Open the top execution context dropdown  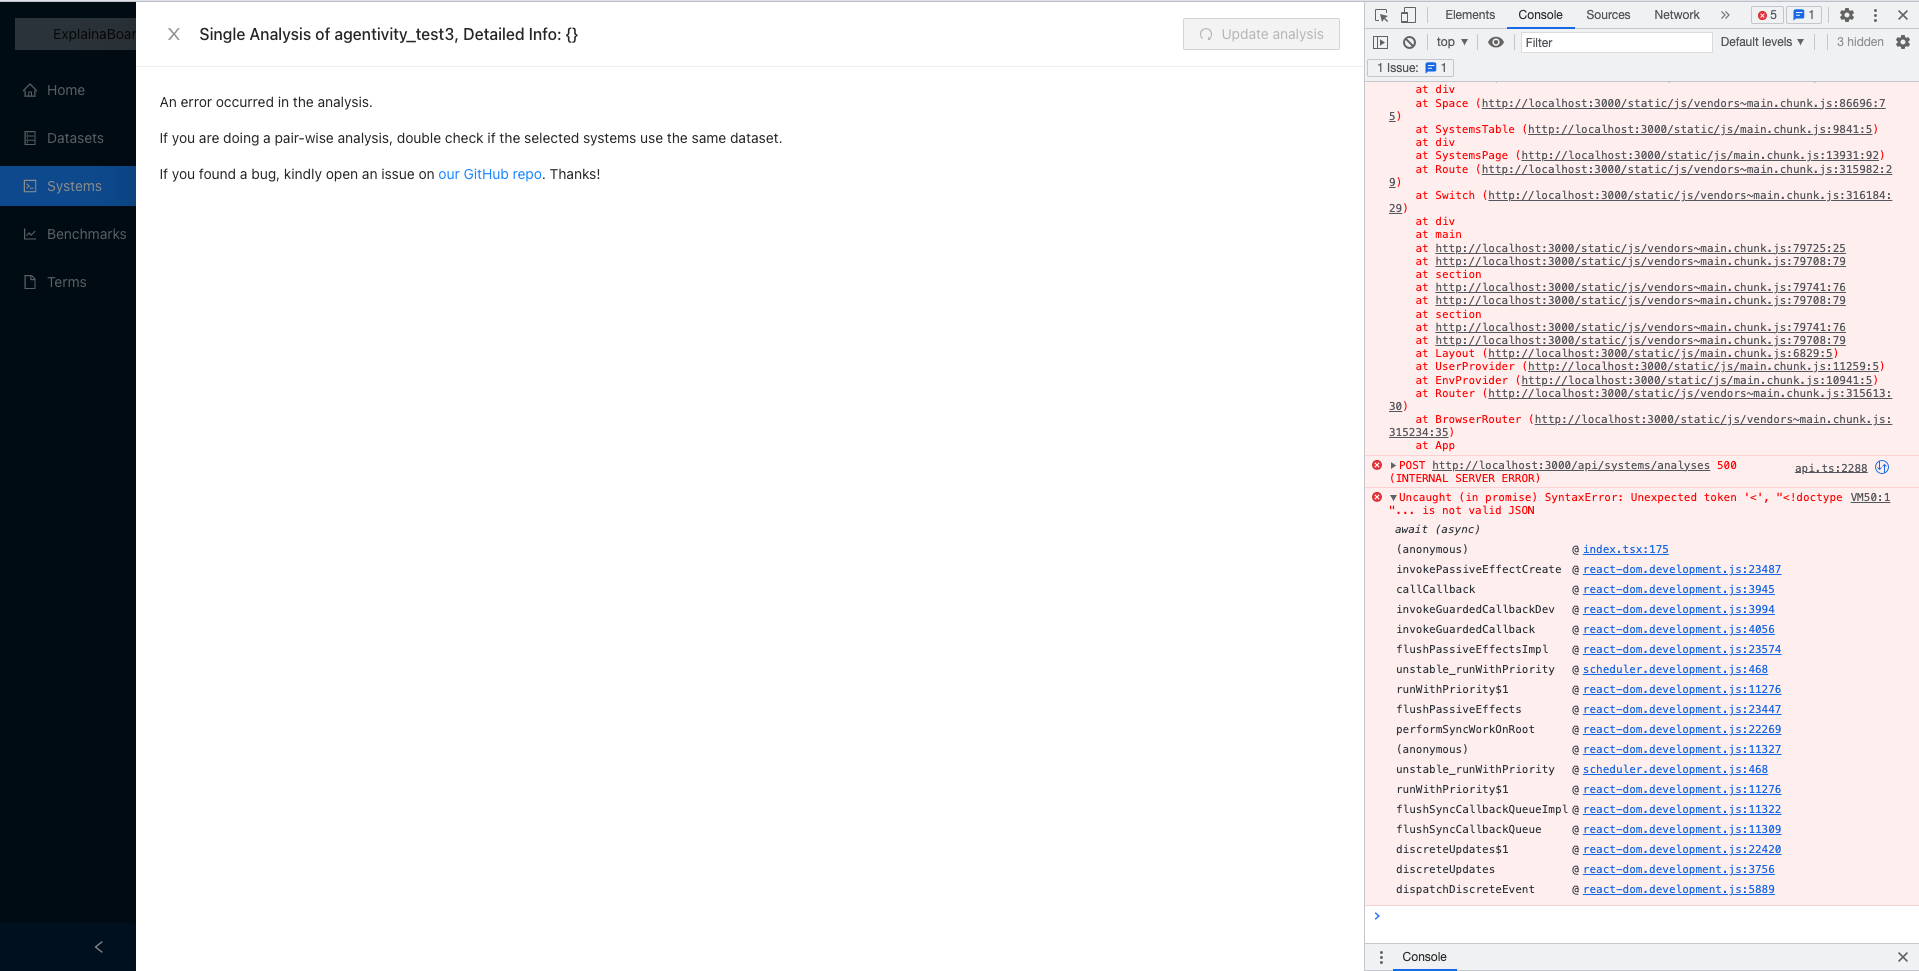click(x=1451, y=42)
